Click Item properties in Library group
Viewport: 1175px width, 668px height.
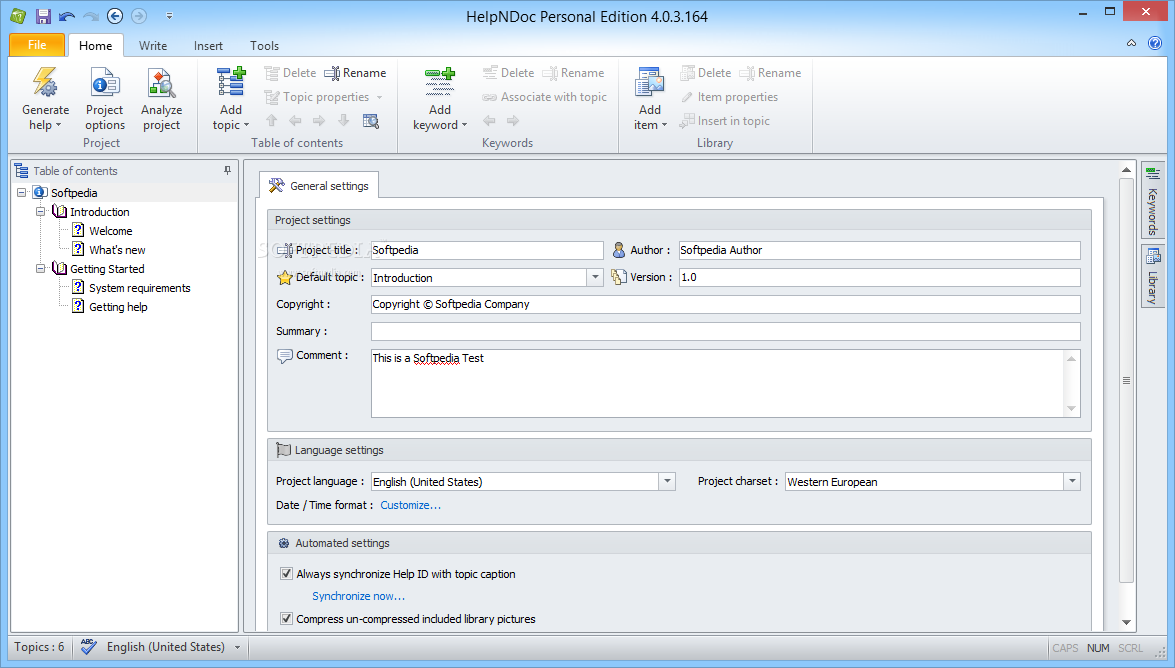click(729, 97)
